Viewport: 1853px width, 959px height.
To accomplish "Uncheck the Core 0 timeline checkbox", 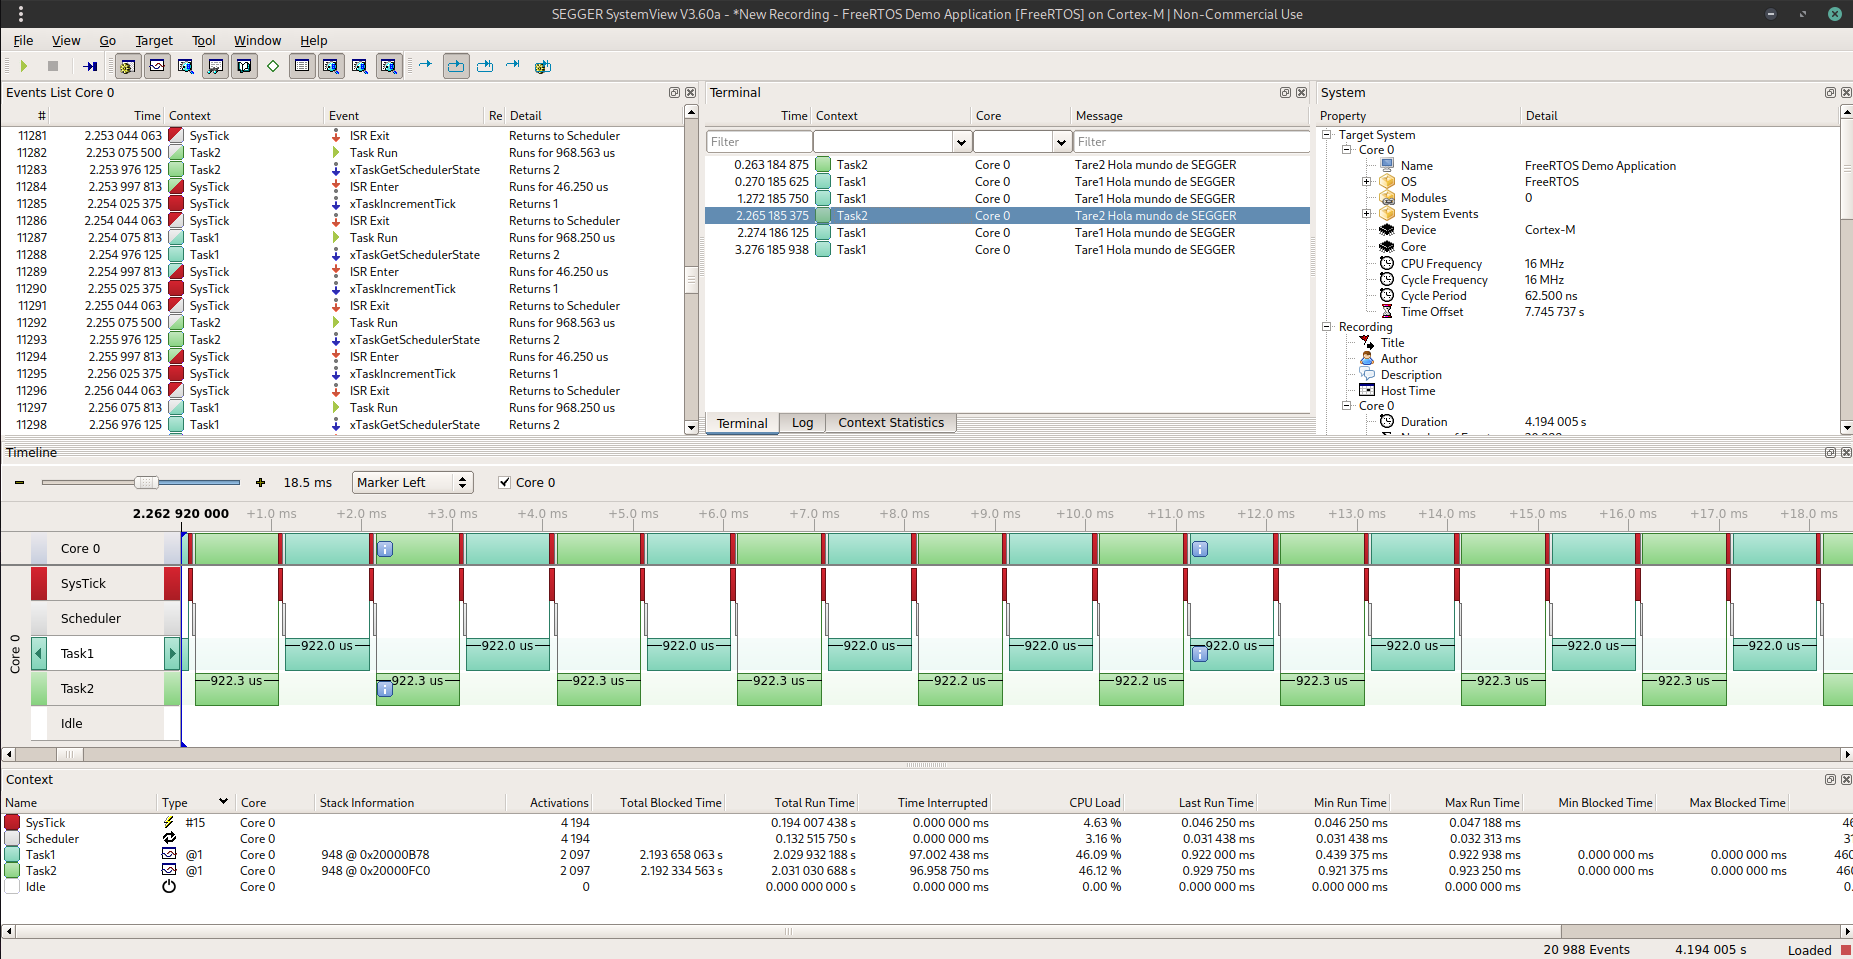I will tap(505, 482).
